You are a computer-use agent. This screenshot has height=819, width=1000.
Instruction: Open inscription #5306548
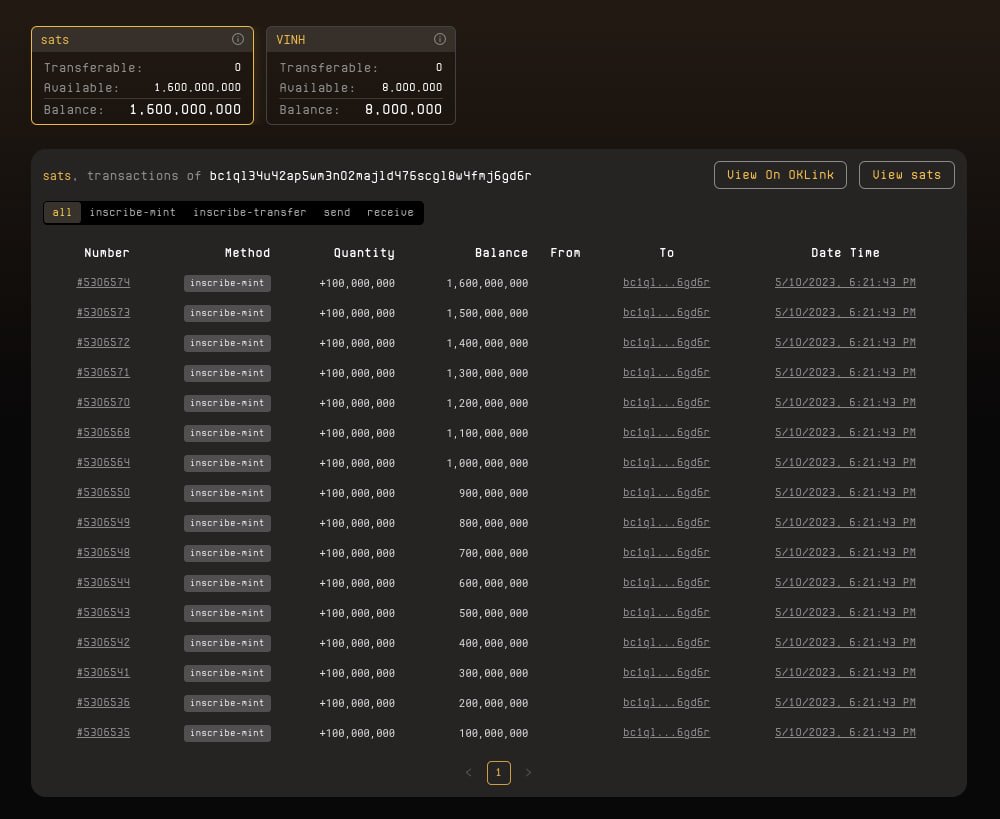[x=103, y=552]
